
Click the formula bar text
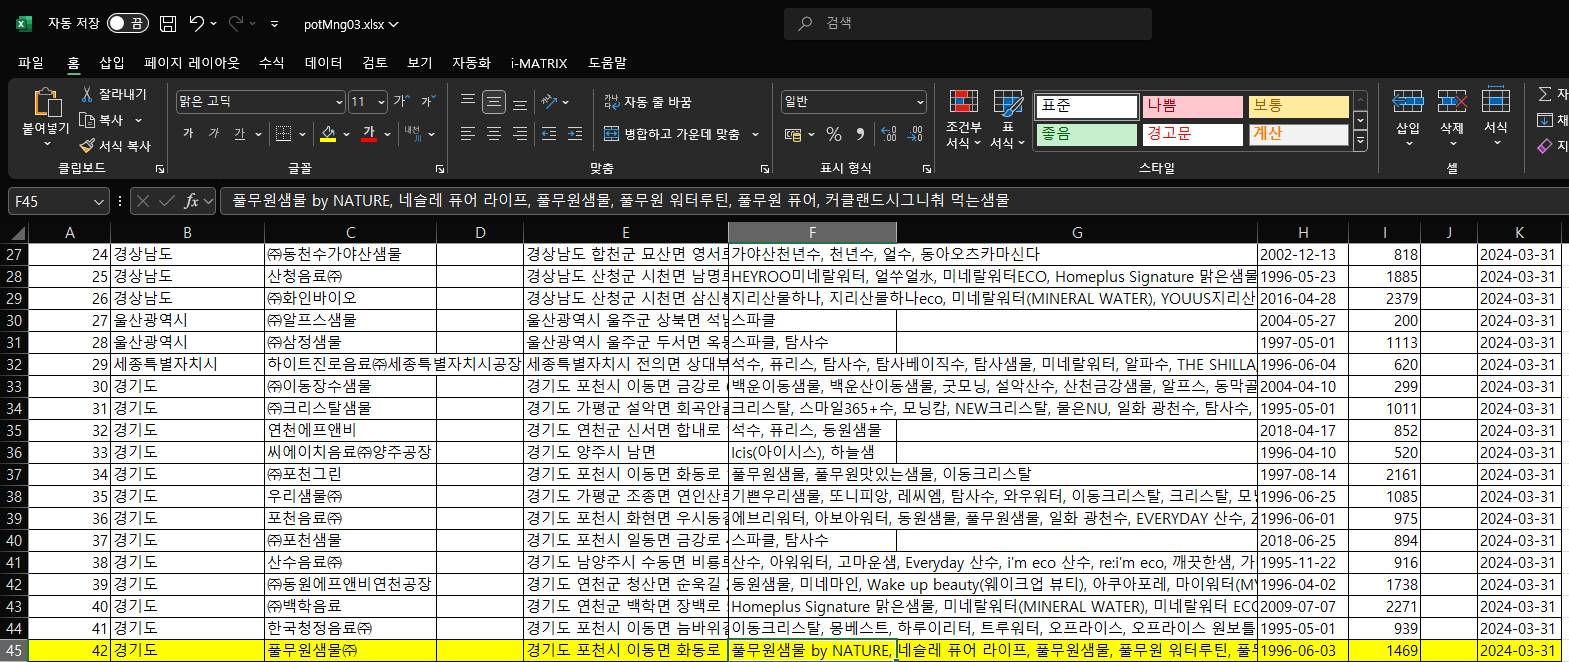pos(620,201)
